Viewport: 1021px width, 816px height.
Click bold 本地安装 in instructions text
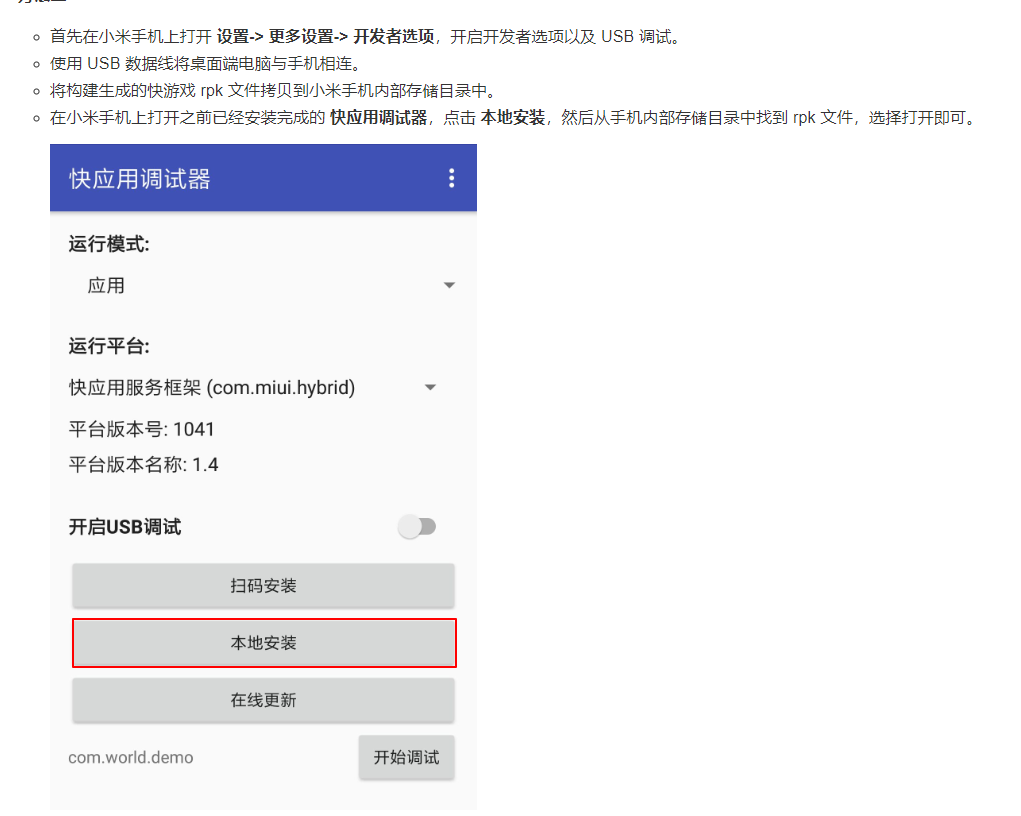tap(512, 118)
